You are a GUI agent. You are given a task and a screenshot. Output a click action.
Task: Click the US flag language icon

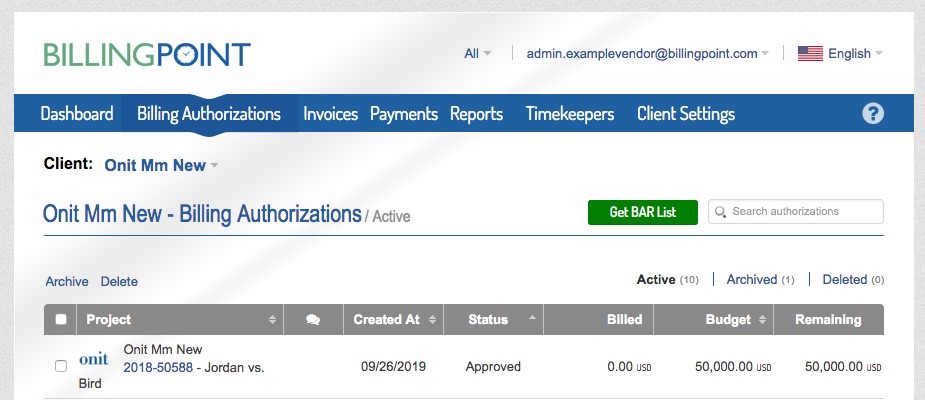(x=810, y=54)
